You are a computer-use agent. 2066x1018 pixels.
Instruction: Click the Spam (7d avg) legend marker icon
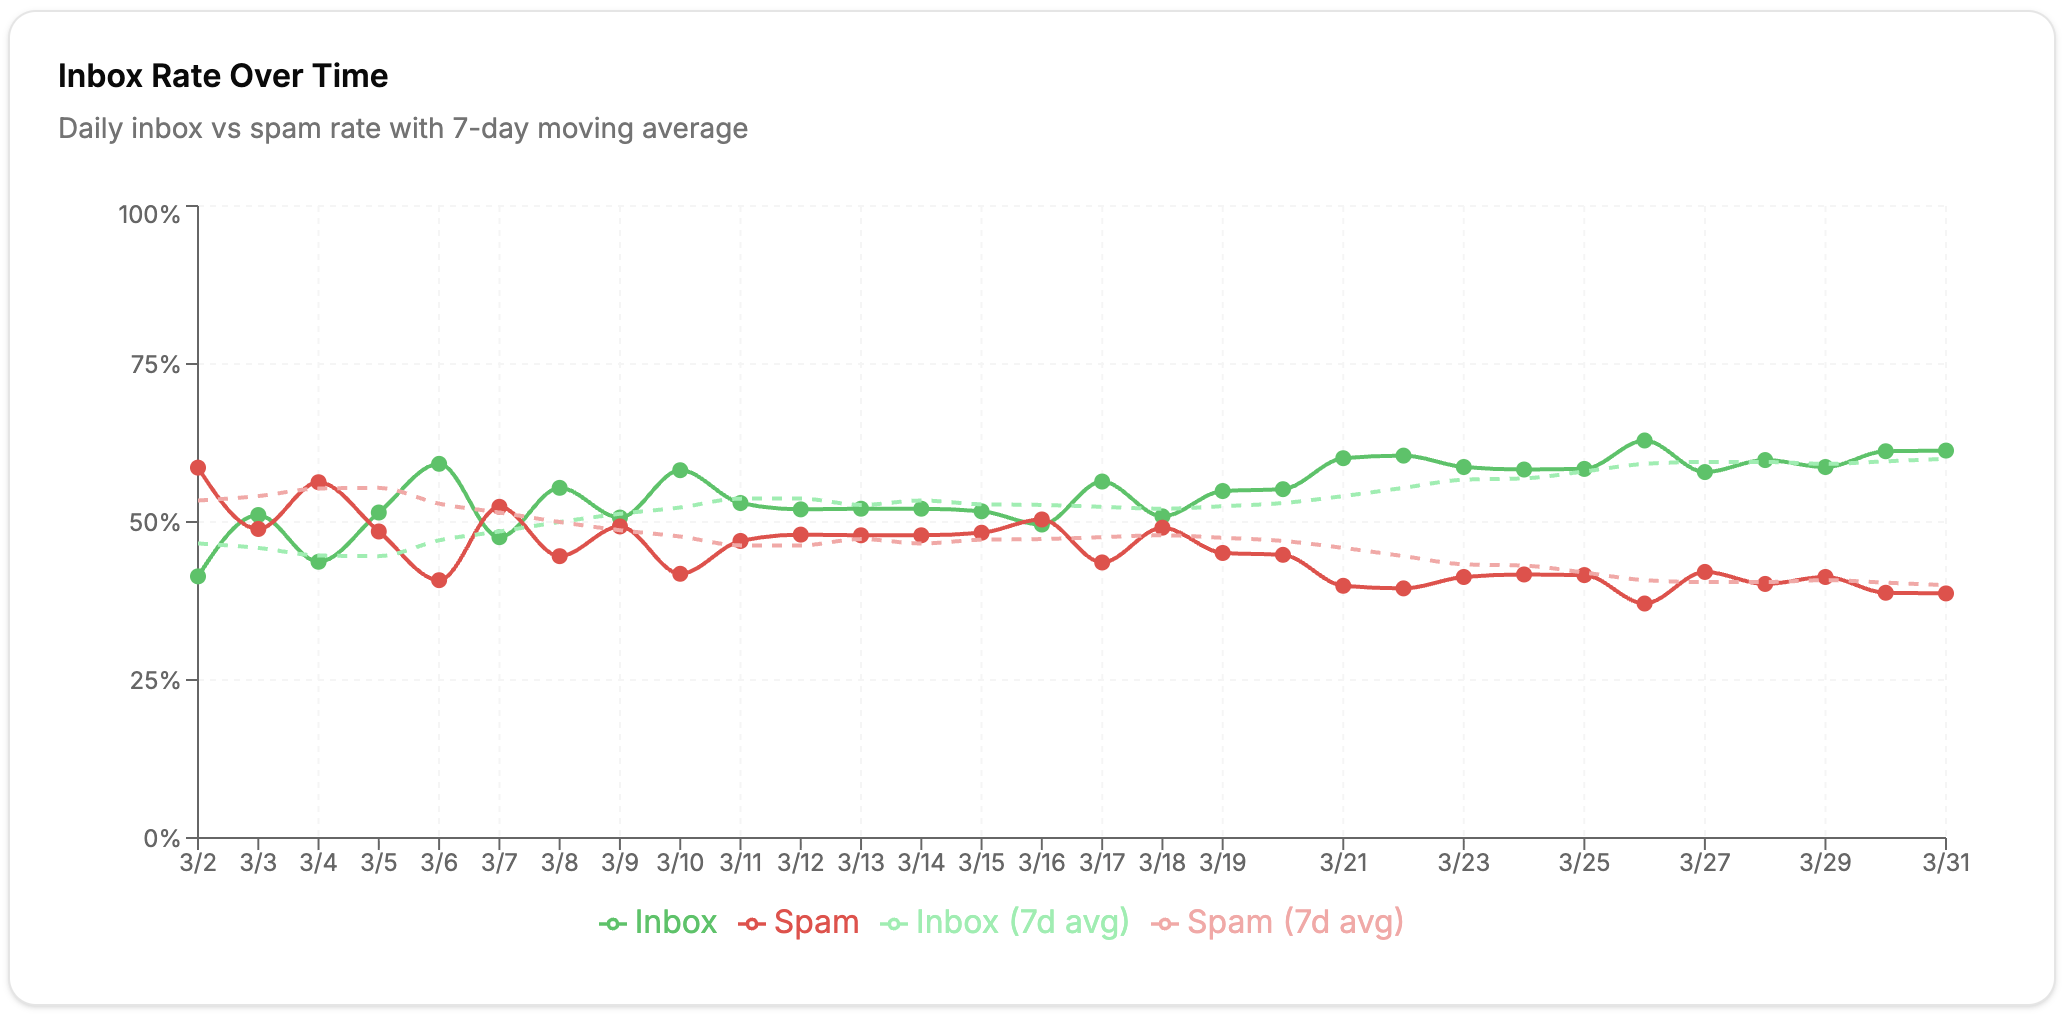pyautogui.click(x=1164, y=924)
